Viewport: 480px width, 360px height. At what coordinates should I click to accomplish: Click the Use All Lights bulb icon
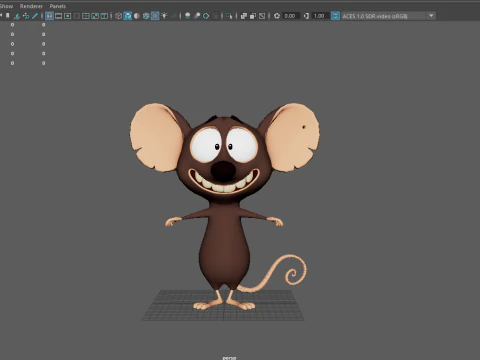tap(164, 16)
